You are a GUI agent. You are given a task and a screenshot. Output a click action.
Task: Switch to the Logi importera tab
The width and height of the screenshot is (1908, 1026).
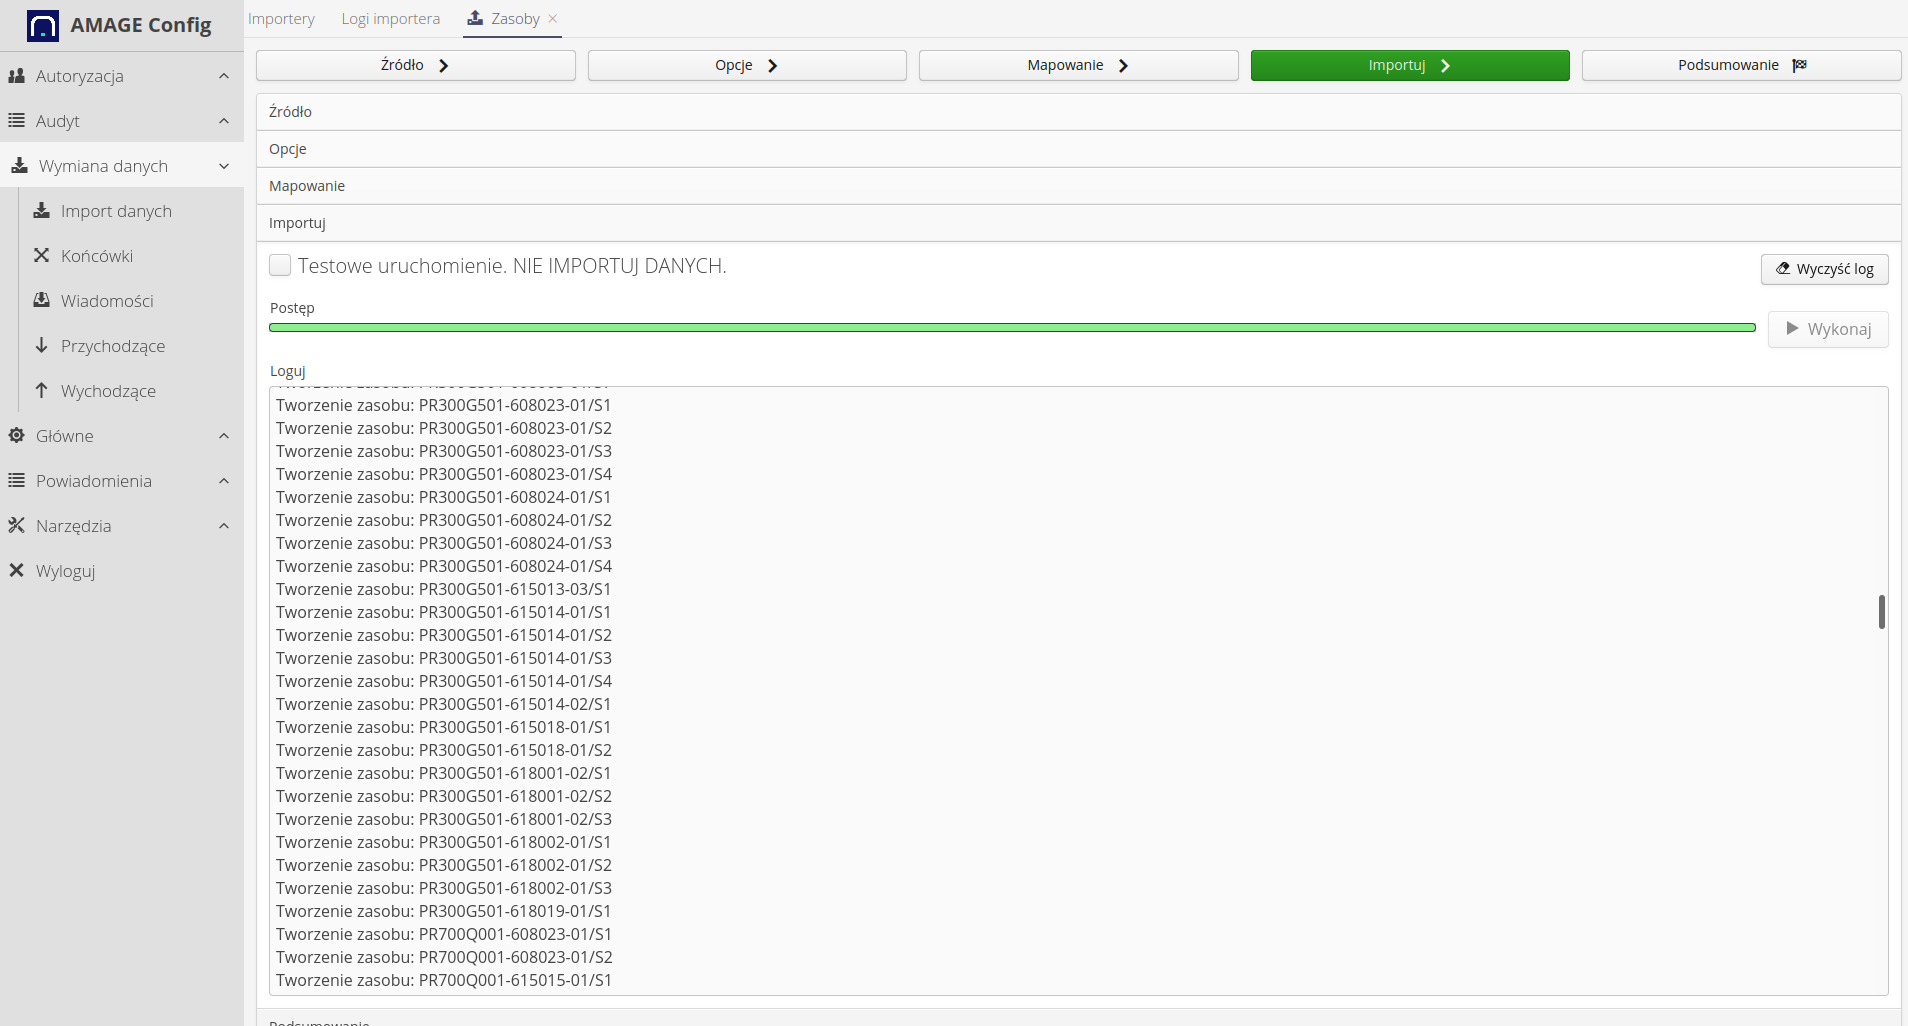[x=390, y=19]
